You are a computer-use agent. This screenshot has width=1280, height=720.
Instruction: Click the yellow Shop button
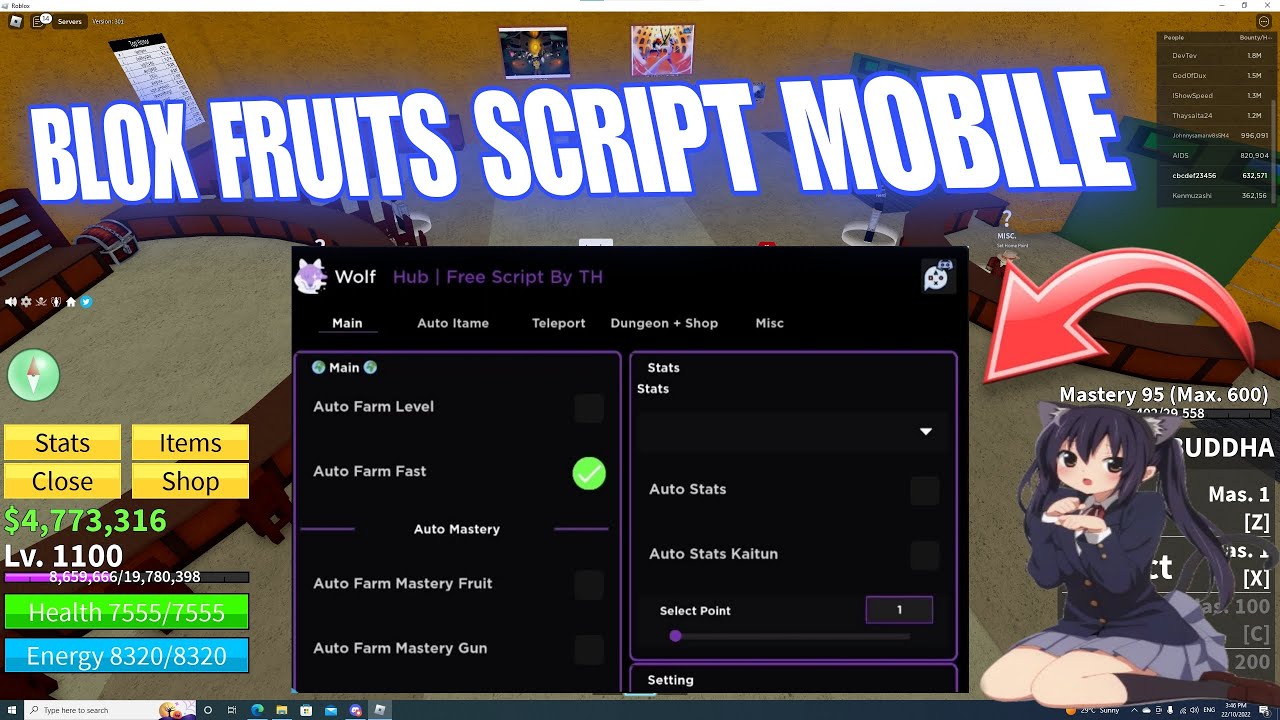click(x=190, y=481)
